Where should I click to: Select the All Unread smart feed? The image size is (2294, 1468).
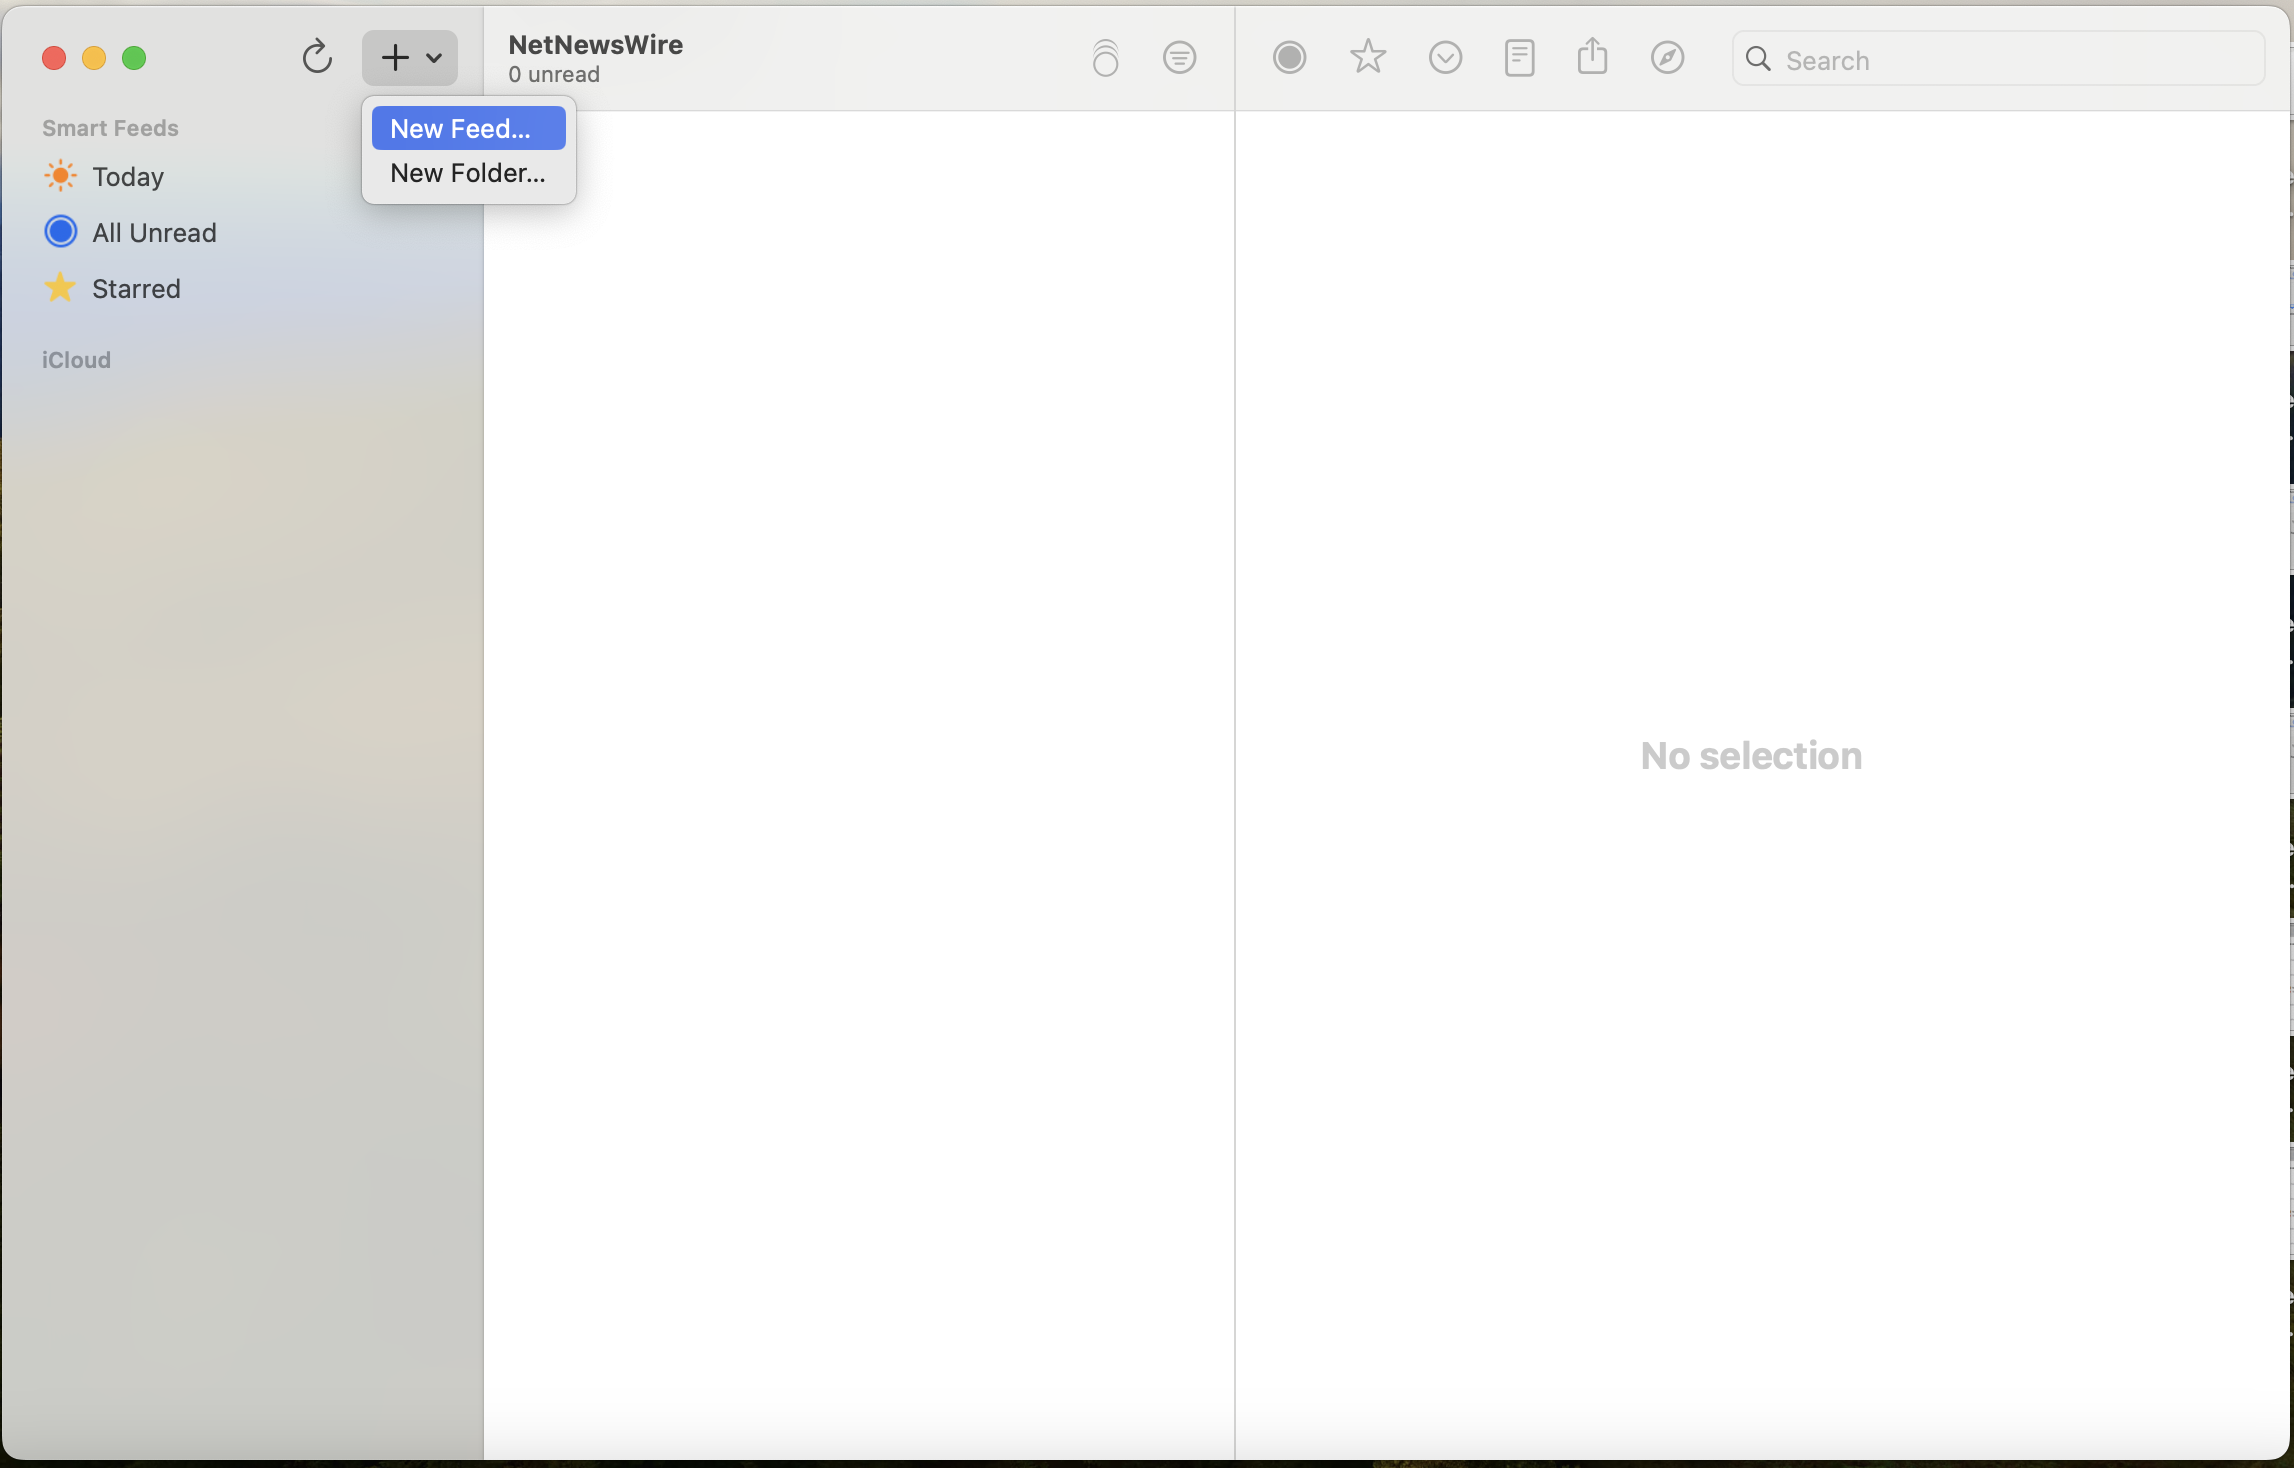154,233
